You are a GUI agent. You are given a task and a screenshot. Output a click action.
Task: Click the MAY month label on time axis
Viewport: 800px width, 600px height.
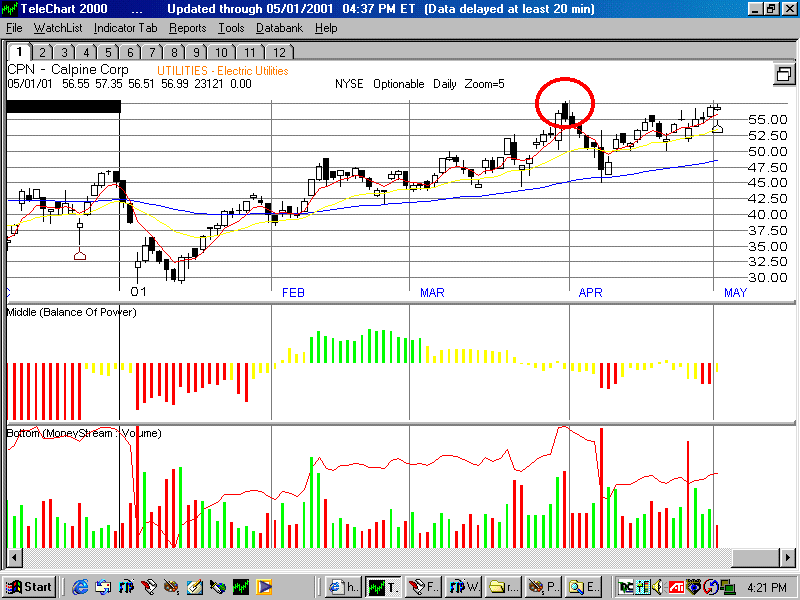pyautogui.click(x=735, y=293)
